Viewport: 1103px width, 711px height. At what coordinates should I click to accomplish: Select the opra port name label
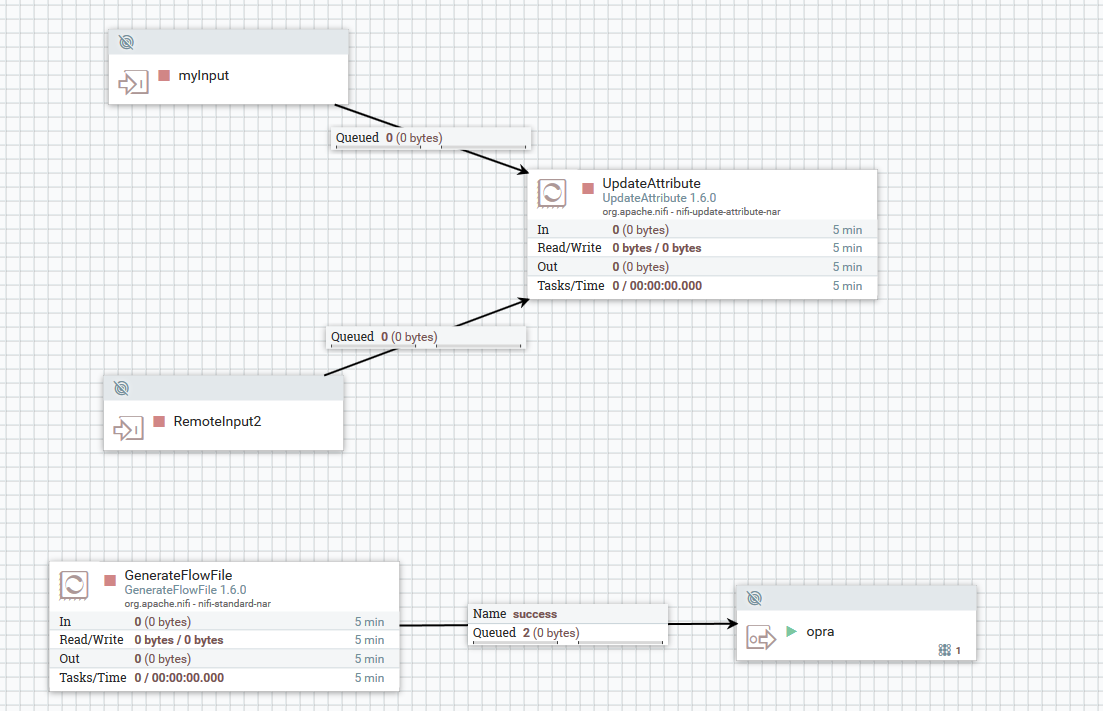pos(820,631)
